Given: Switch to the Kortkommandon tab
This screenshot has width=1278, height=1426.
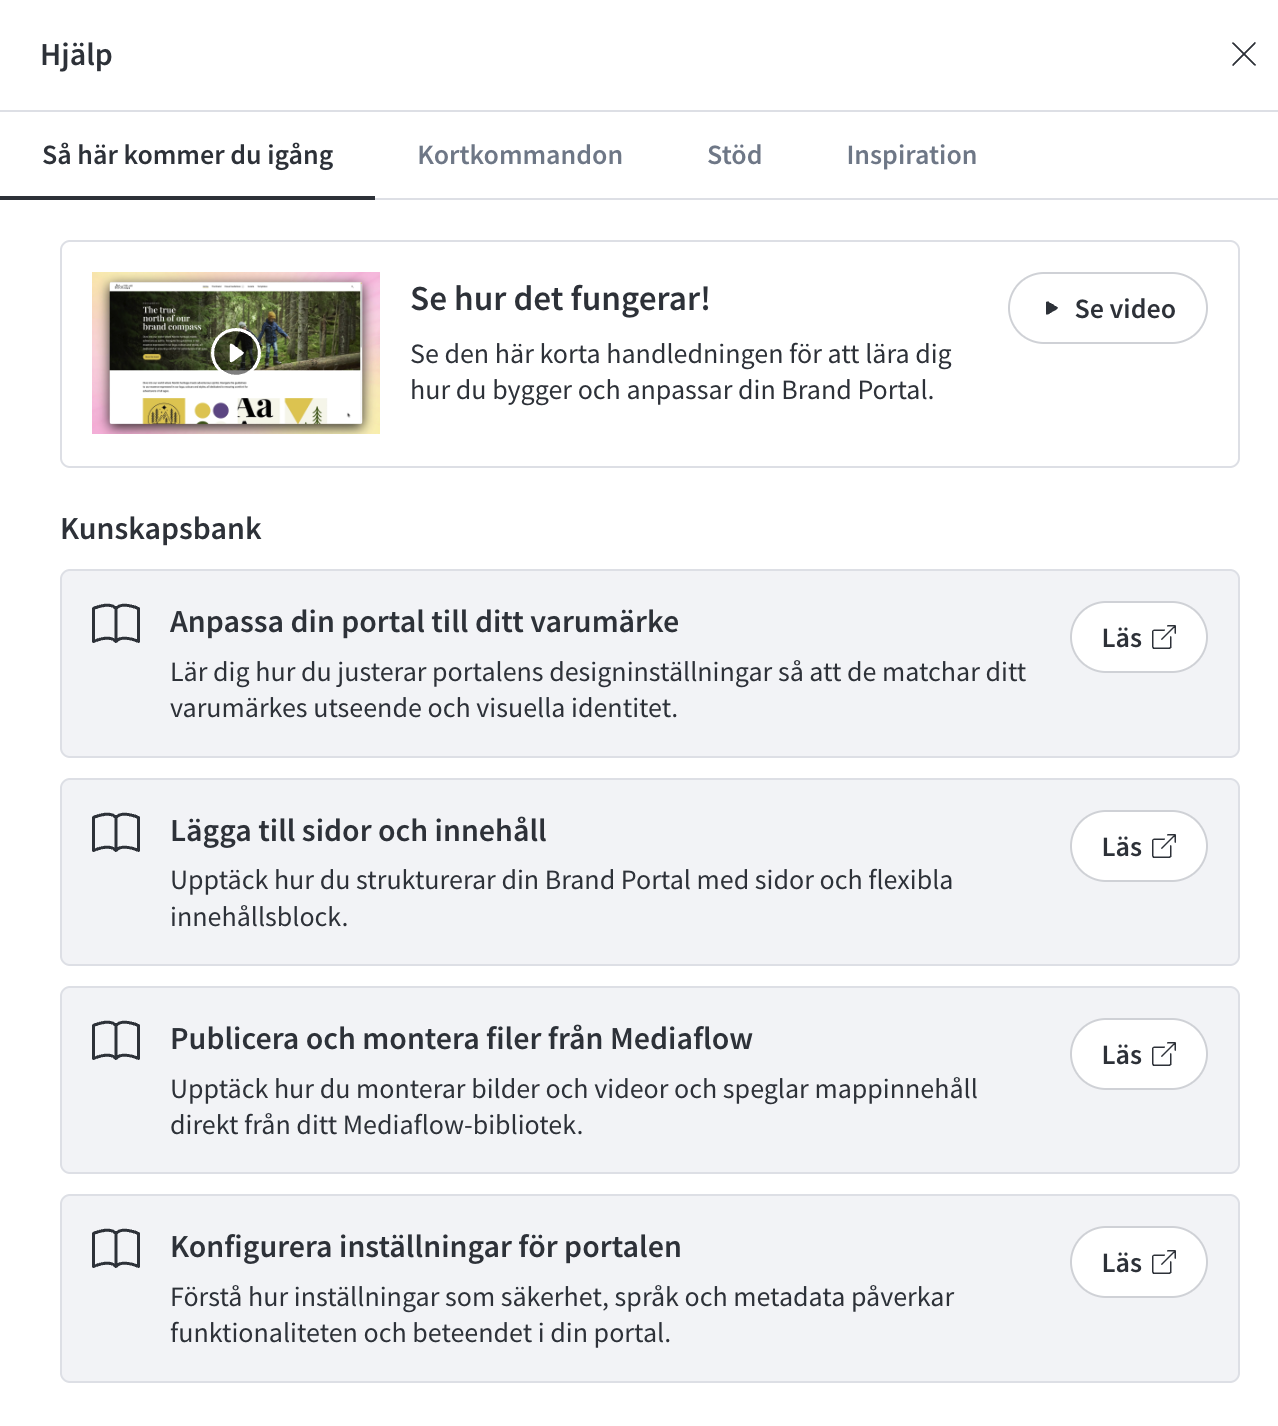Looking at the screenshot, I should (520, 155).
